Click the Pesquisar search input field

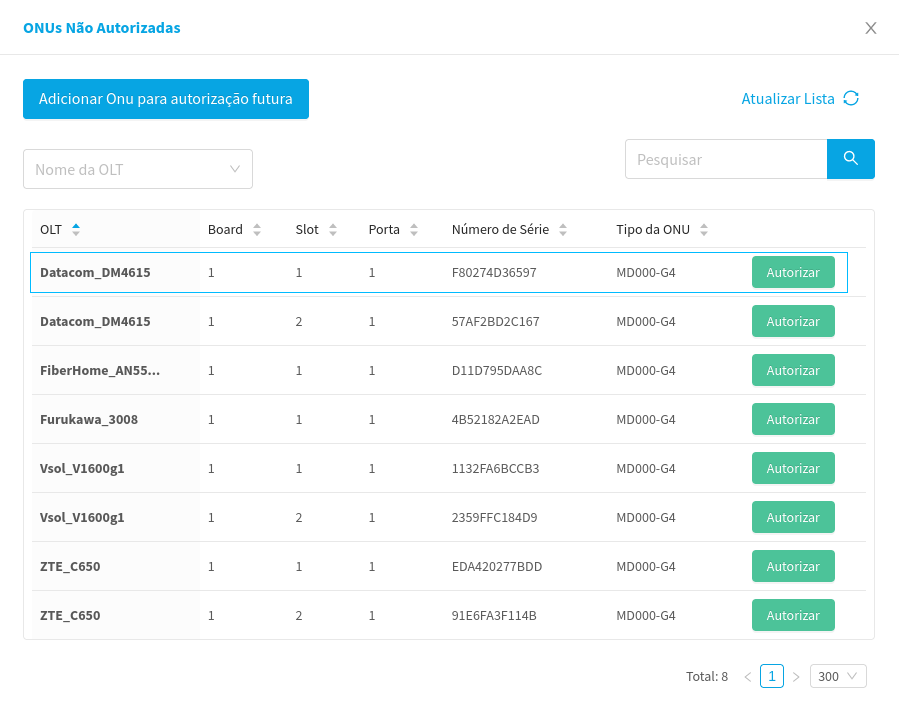click(x=726, y=159)
